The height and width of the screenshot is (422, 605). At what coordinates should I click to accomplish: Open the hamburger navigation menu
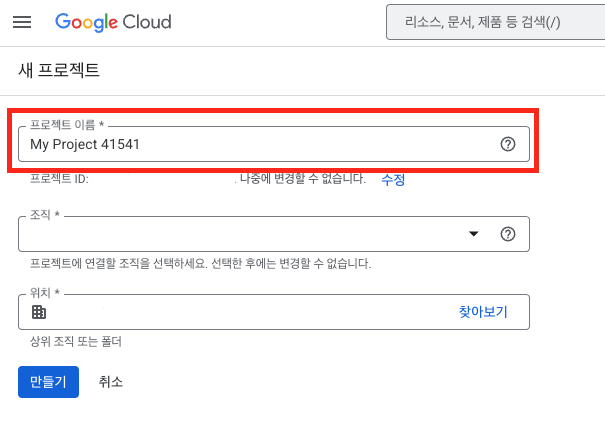click(x=22, y=22)
